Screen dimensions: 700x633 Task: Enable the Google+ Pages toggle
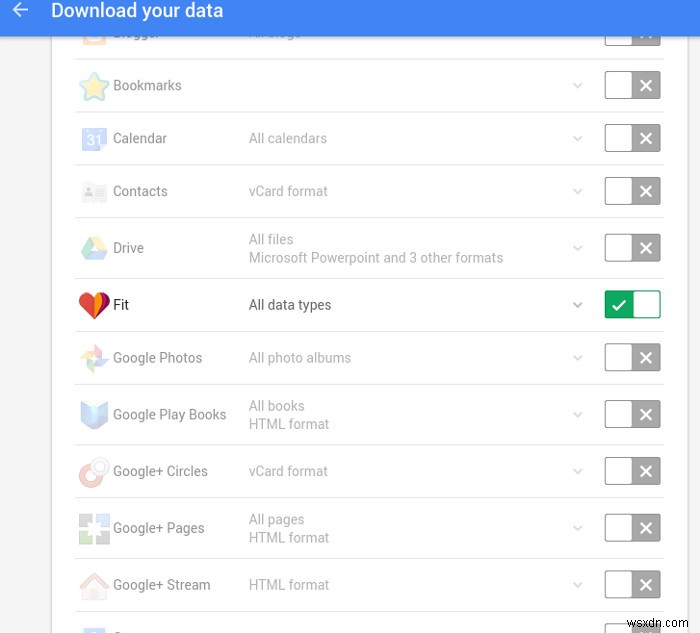tap(632, 528)
